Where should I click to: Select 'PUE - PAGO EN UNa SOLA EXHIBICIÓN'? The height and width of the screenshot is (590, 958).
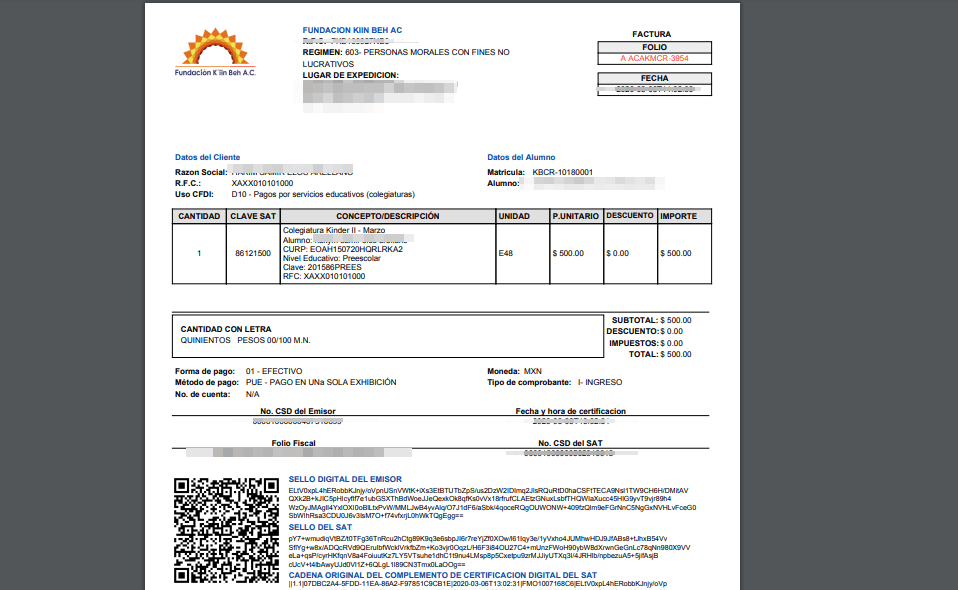coord(321,382)
